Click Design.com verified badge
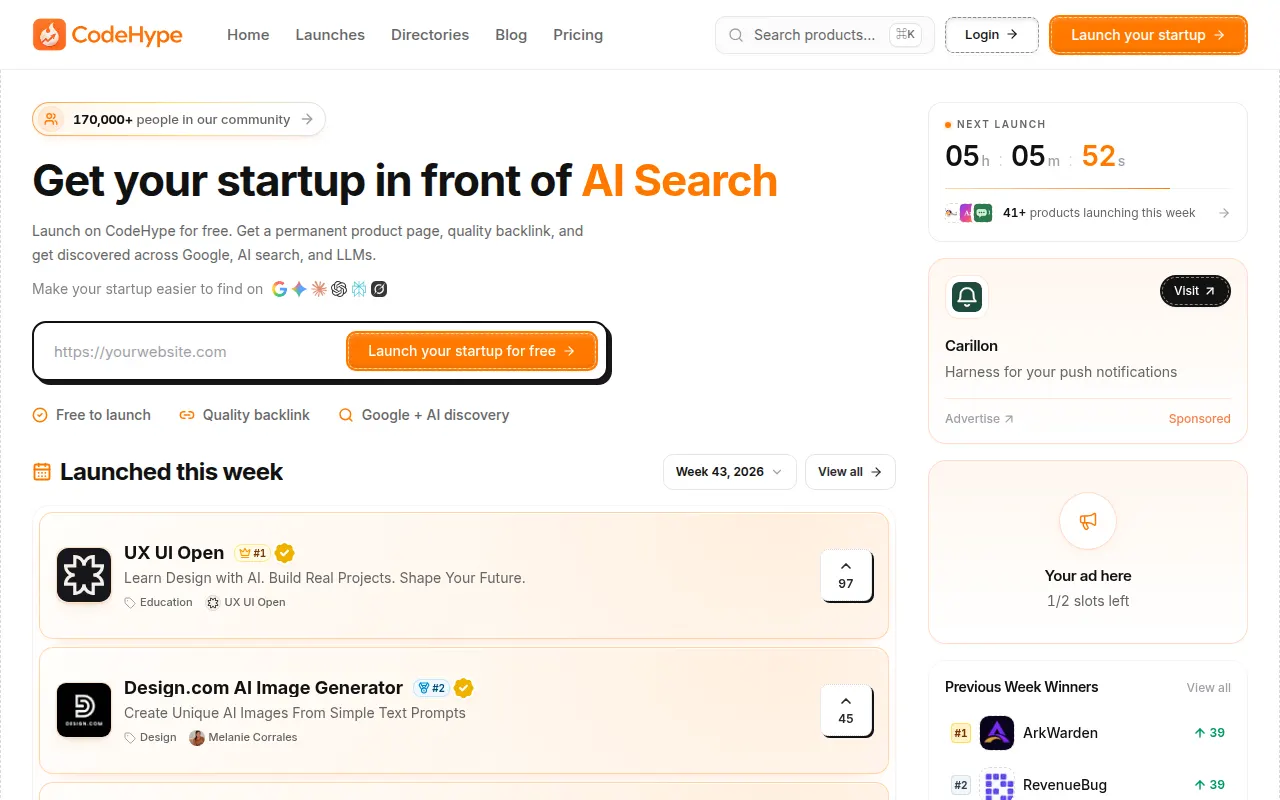 pos(464,688)
